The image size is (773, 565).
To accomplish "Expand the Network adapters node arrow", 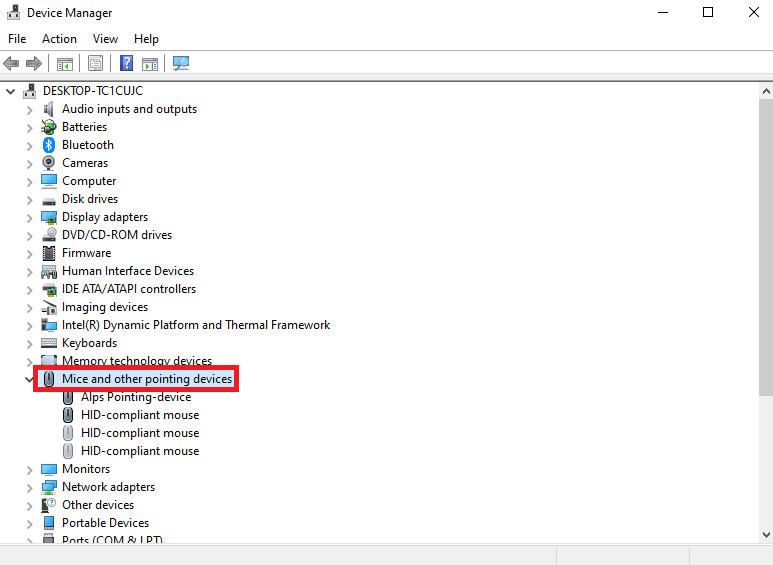I will pyautogui.click(x=30, y=488).
